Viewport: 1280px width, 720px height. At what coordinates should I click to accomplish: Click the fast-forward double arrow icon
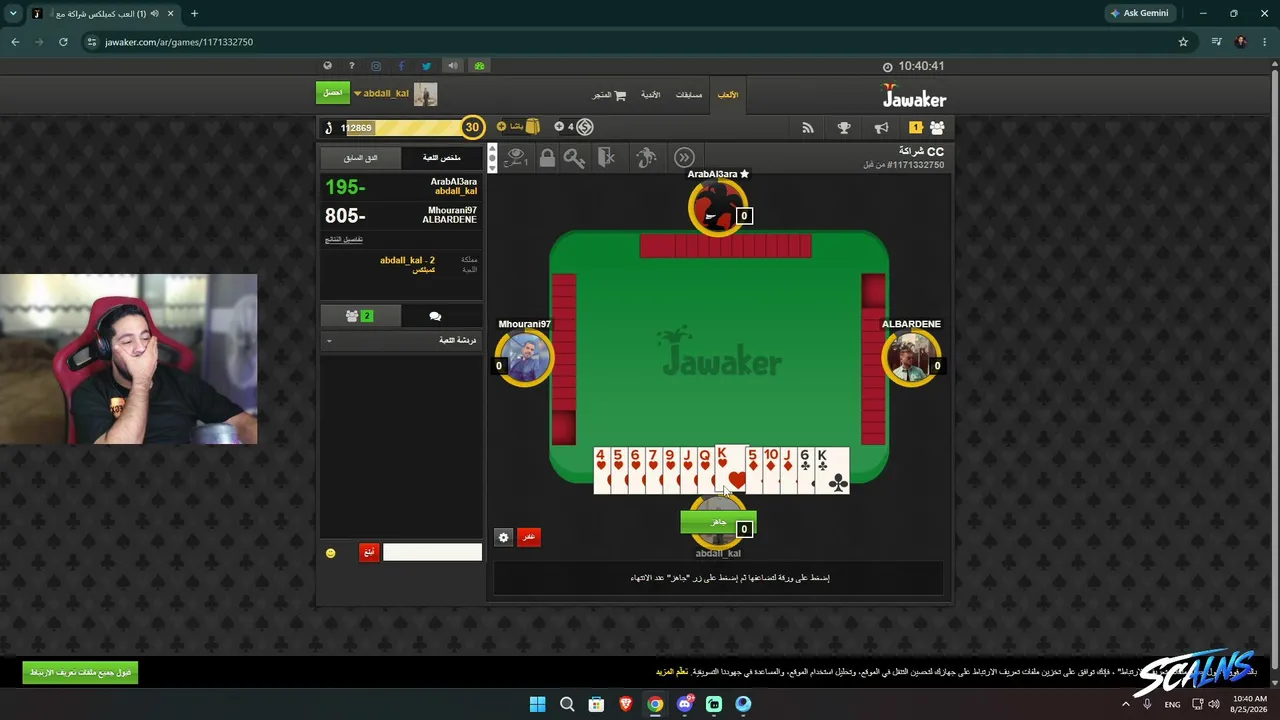click(x=684, y=158)
